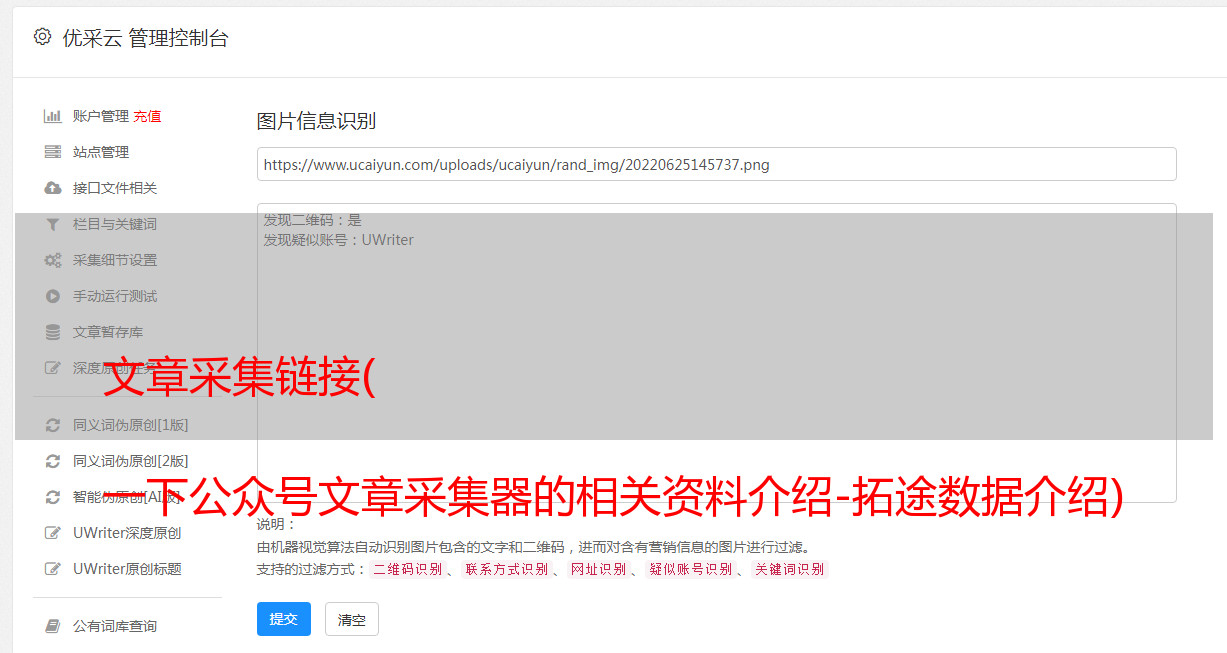This screenshot has width=1227, height=653.
Task: Click the database icon for 文章暂存库
Action: 53,332
